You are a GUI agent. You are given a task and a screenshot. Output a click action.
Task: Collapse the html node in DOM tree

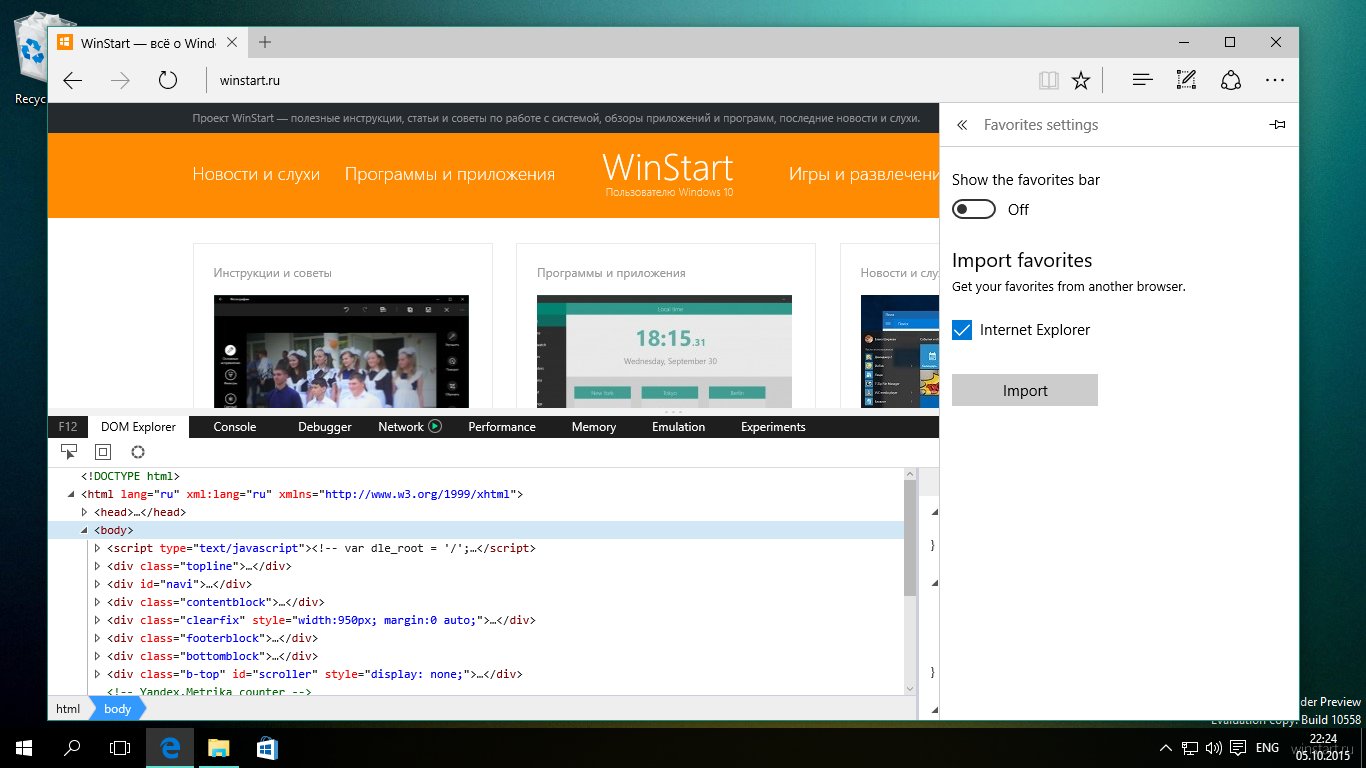(72, 494)
